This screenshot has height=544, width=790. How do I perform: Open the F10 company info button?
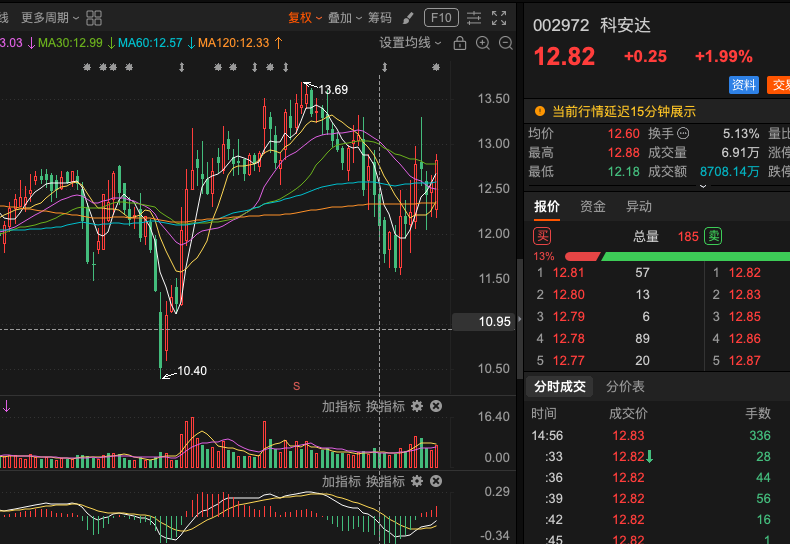tap(441, 18)
